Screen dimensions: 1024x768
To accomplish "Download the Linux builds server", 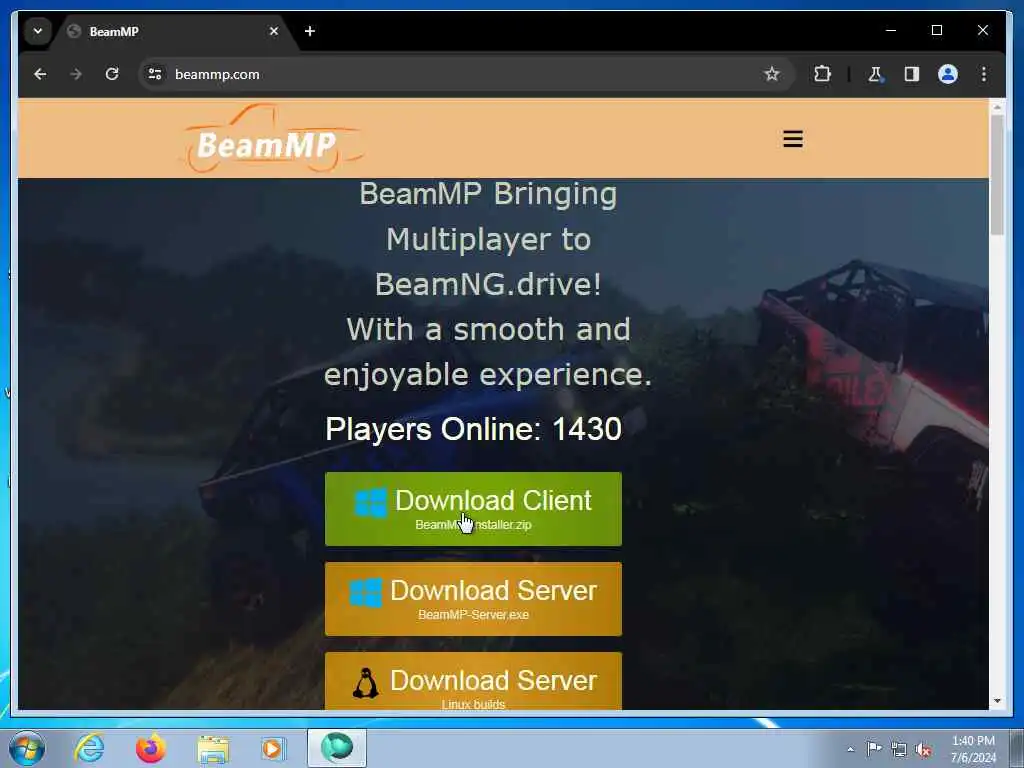I will tap(473, 680).
